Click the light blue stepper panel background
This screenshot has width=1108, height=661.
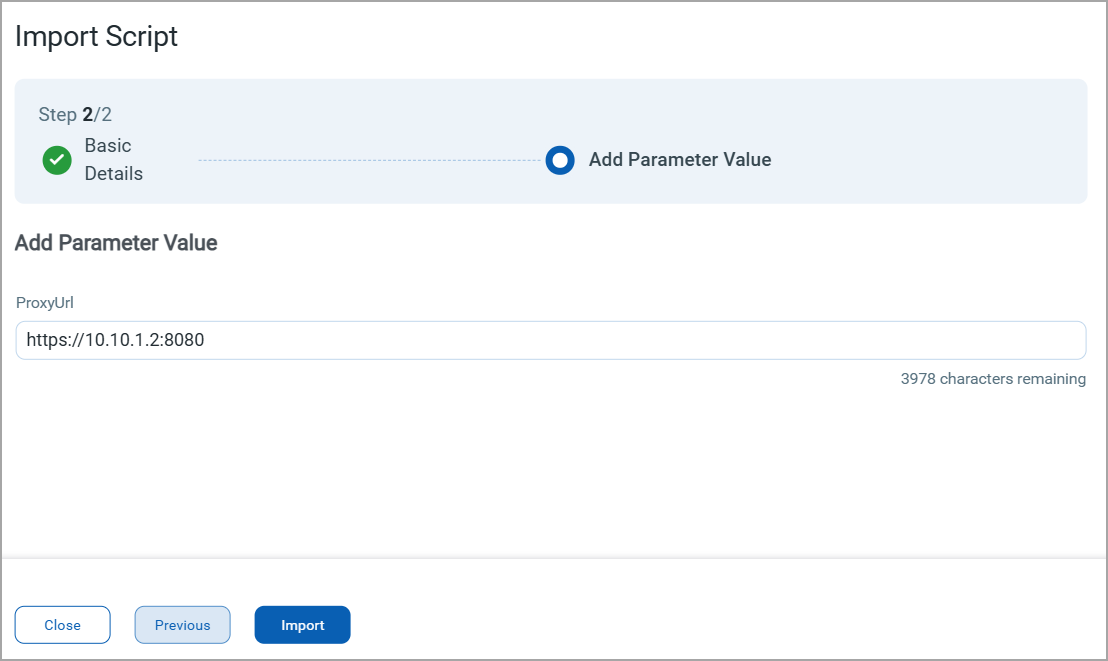[x=900, y=120]
